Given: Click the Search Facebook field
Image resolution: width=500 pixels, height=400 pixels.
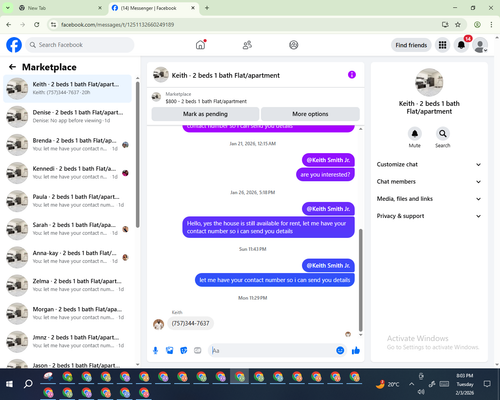Looking at the screenshot, I should 80,45.
